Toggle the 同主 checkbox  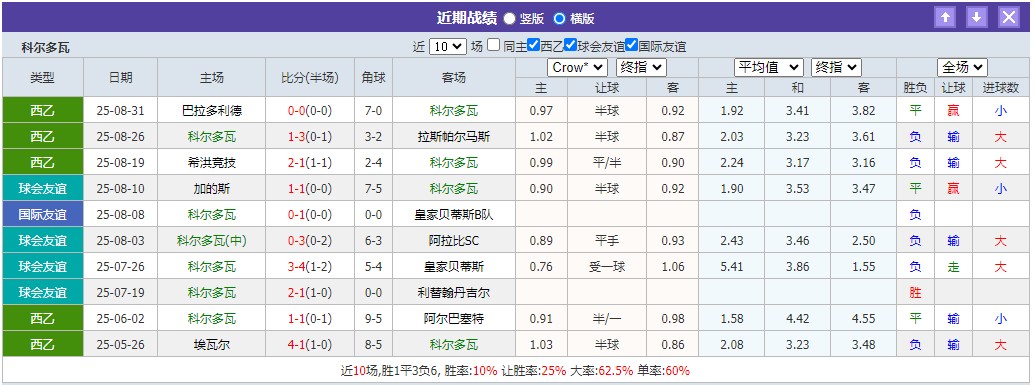(x=494, y=46)
